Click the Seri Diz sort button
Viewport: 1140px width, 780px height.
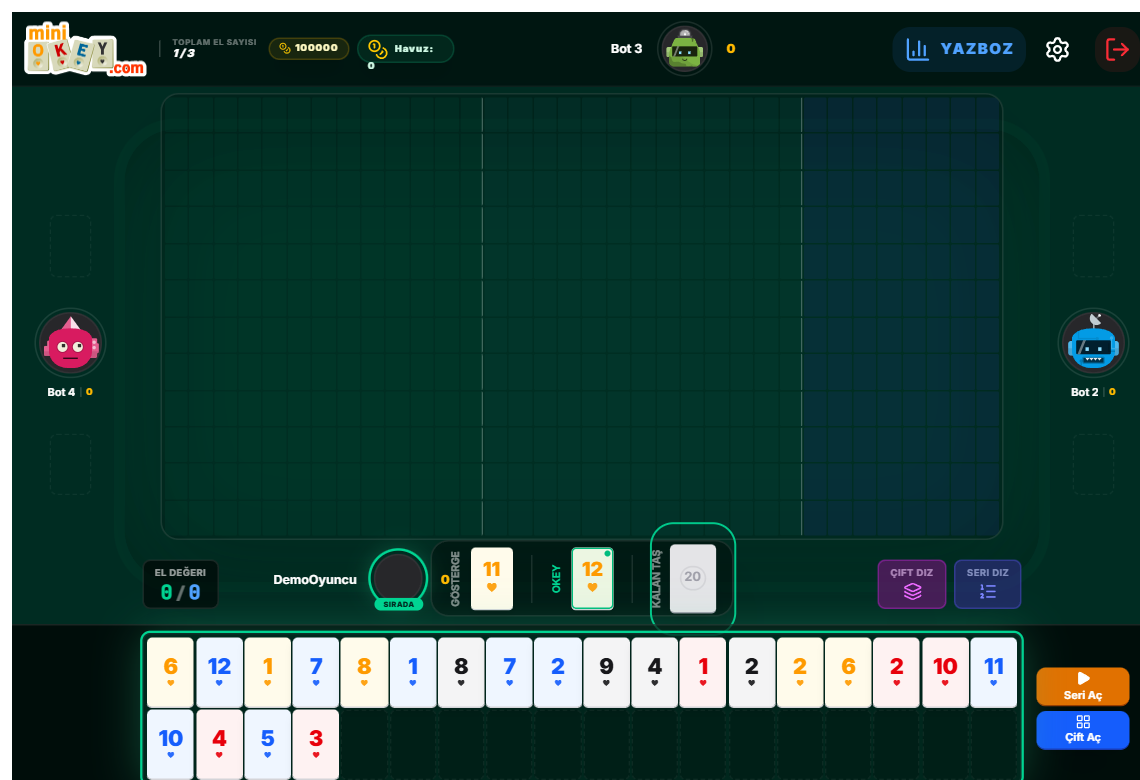pyautogui.click(x=987, y=584)
